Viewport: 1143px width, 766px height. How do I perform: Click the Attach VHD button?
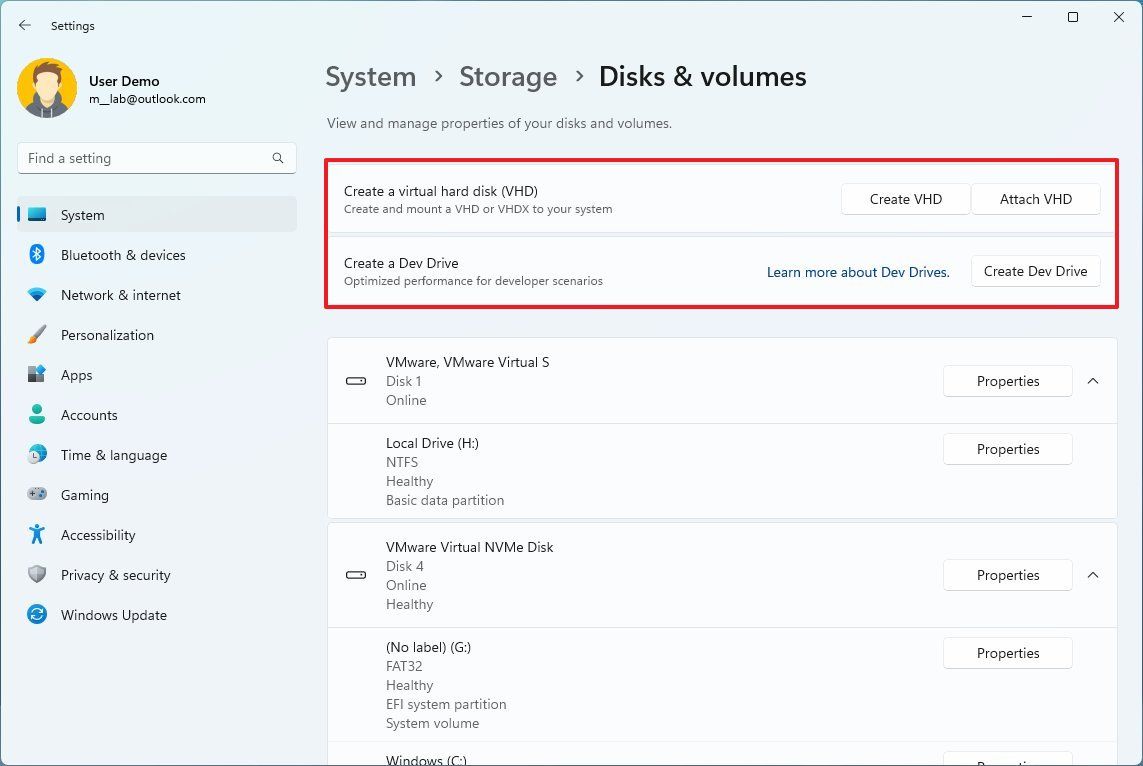1035,199
